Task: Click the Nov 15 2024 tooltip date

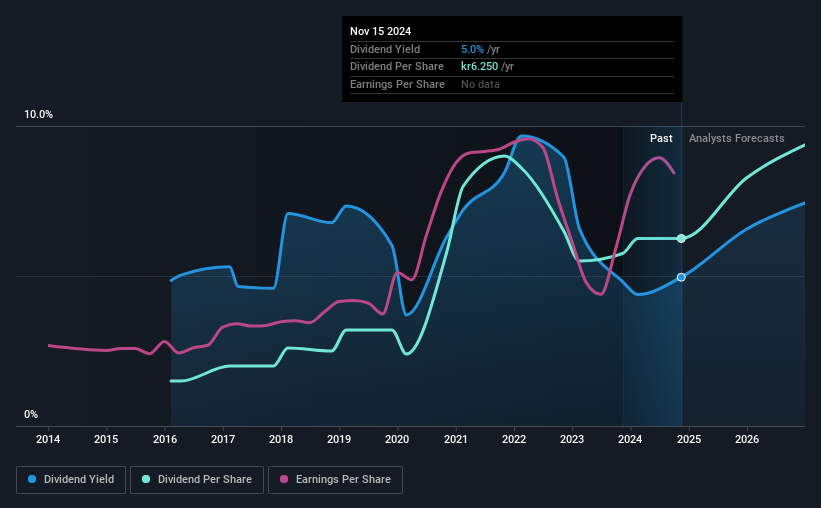Action: tap(380, 31)
